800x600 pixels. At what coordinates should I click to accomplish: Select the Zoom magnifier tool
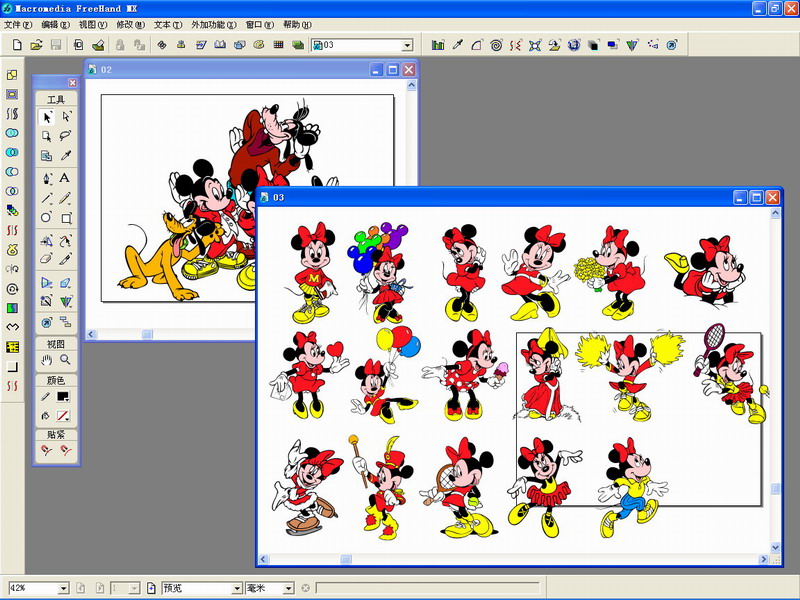click(66, 360)
